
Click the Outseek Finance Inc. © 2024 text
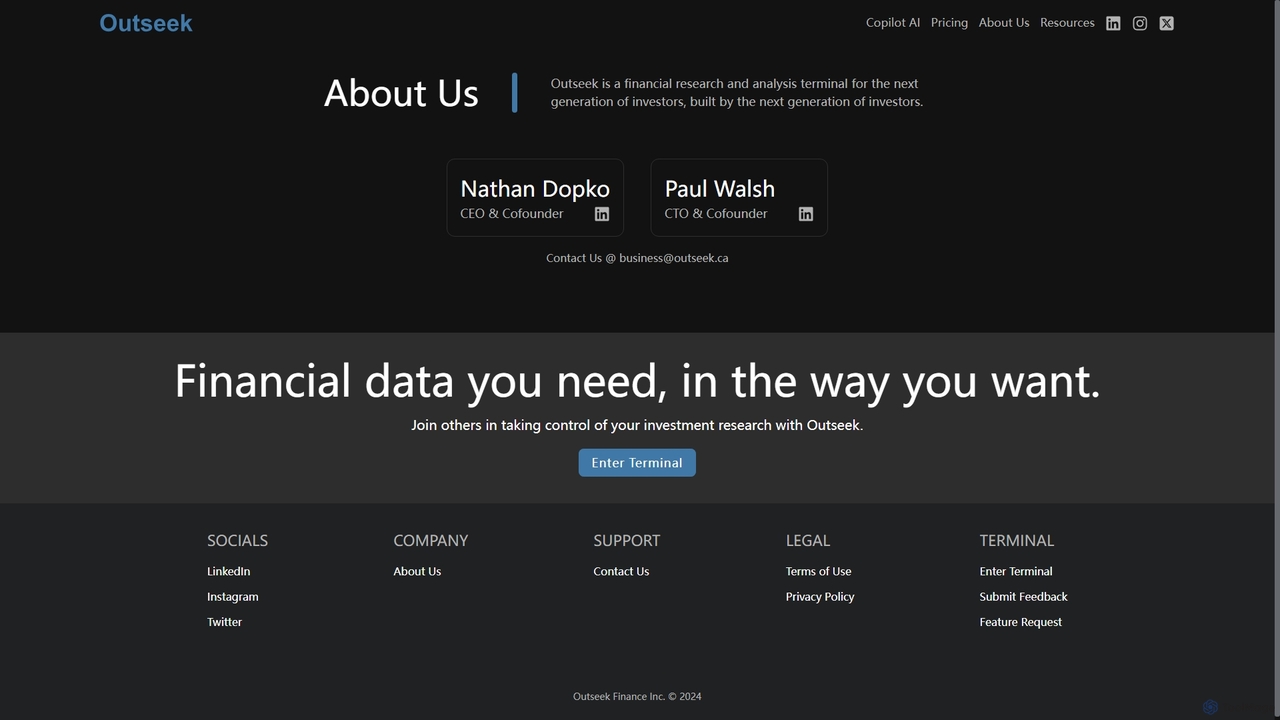[x=637, y=697]
